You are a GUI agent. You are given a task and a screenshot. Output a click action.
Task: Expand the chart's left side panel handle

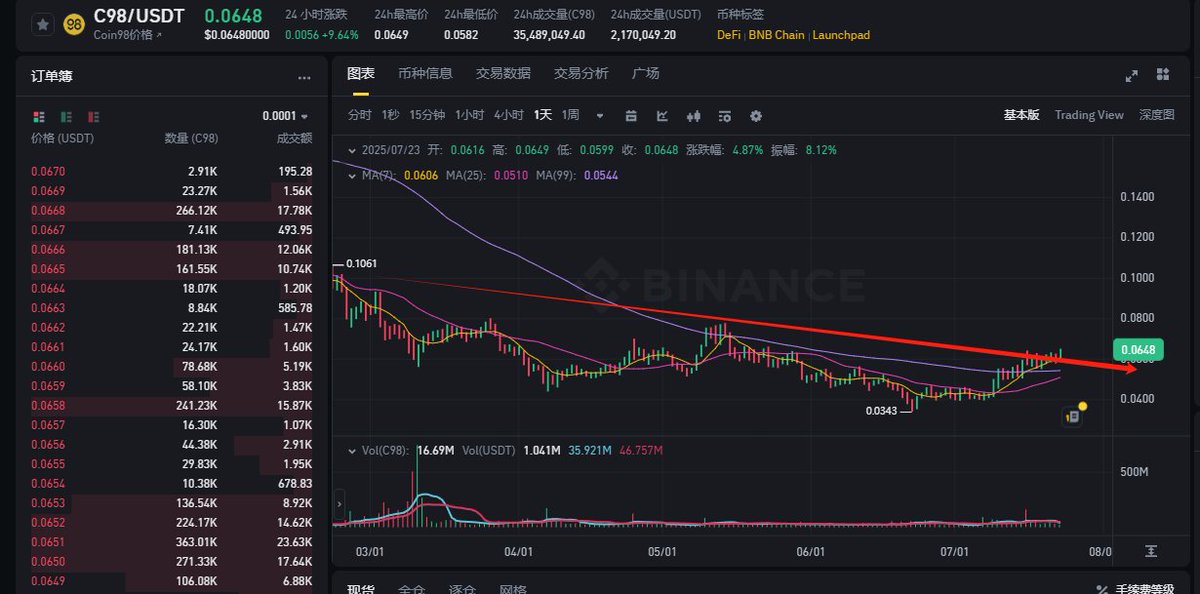tap(338, 504)
